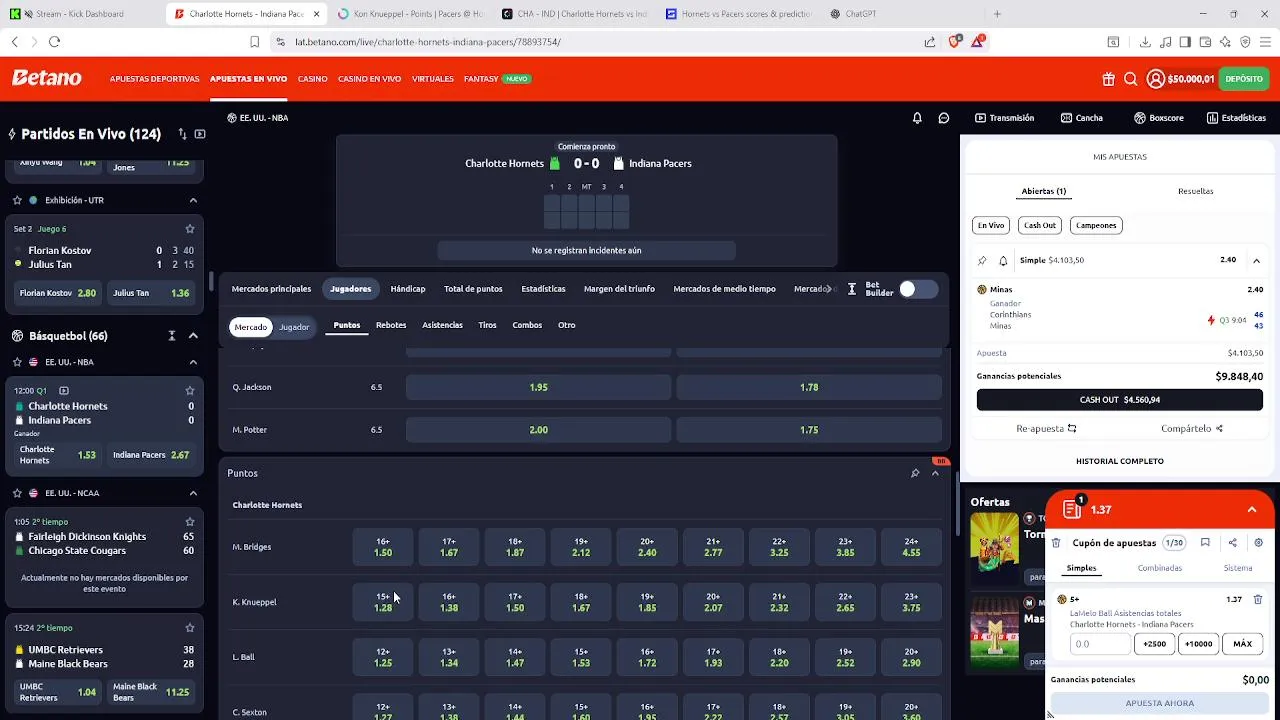Switch to the Resueltas bets tab
The height and width of the screenshot is (720, 1280).
[x=1195, y=191]
